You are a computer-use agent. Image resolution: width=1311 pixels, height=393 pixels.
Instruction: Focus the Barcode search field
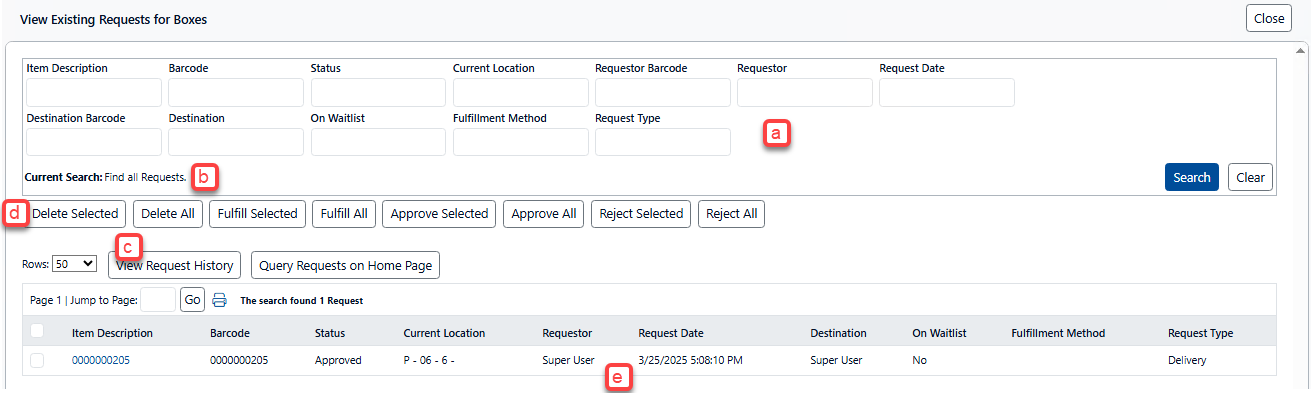[236, 92]
